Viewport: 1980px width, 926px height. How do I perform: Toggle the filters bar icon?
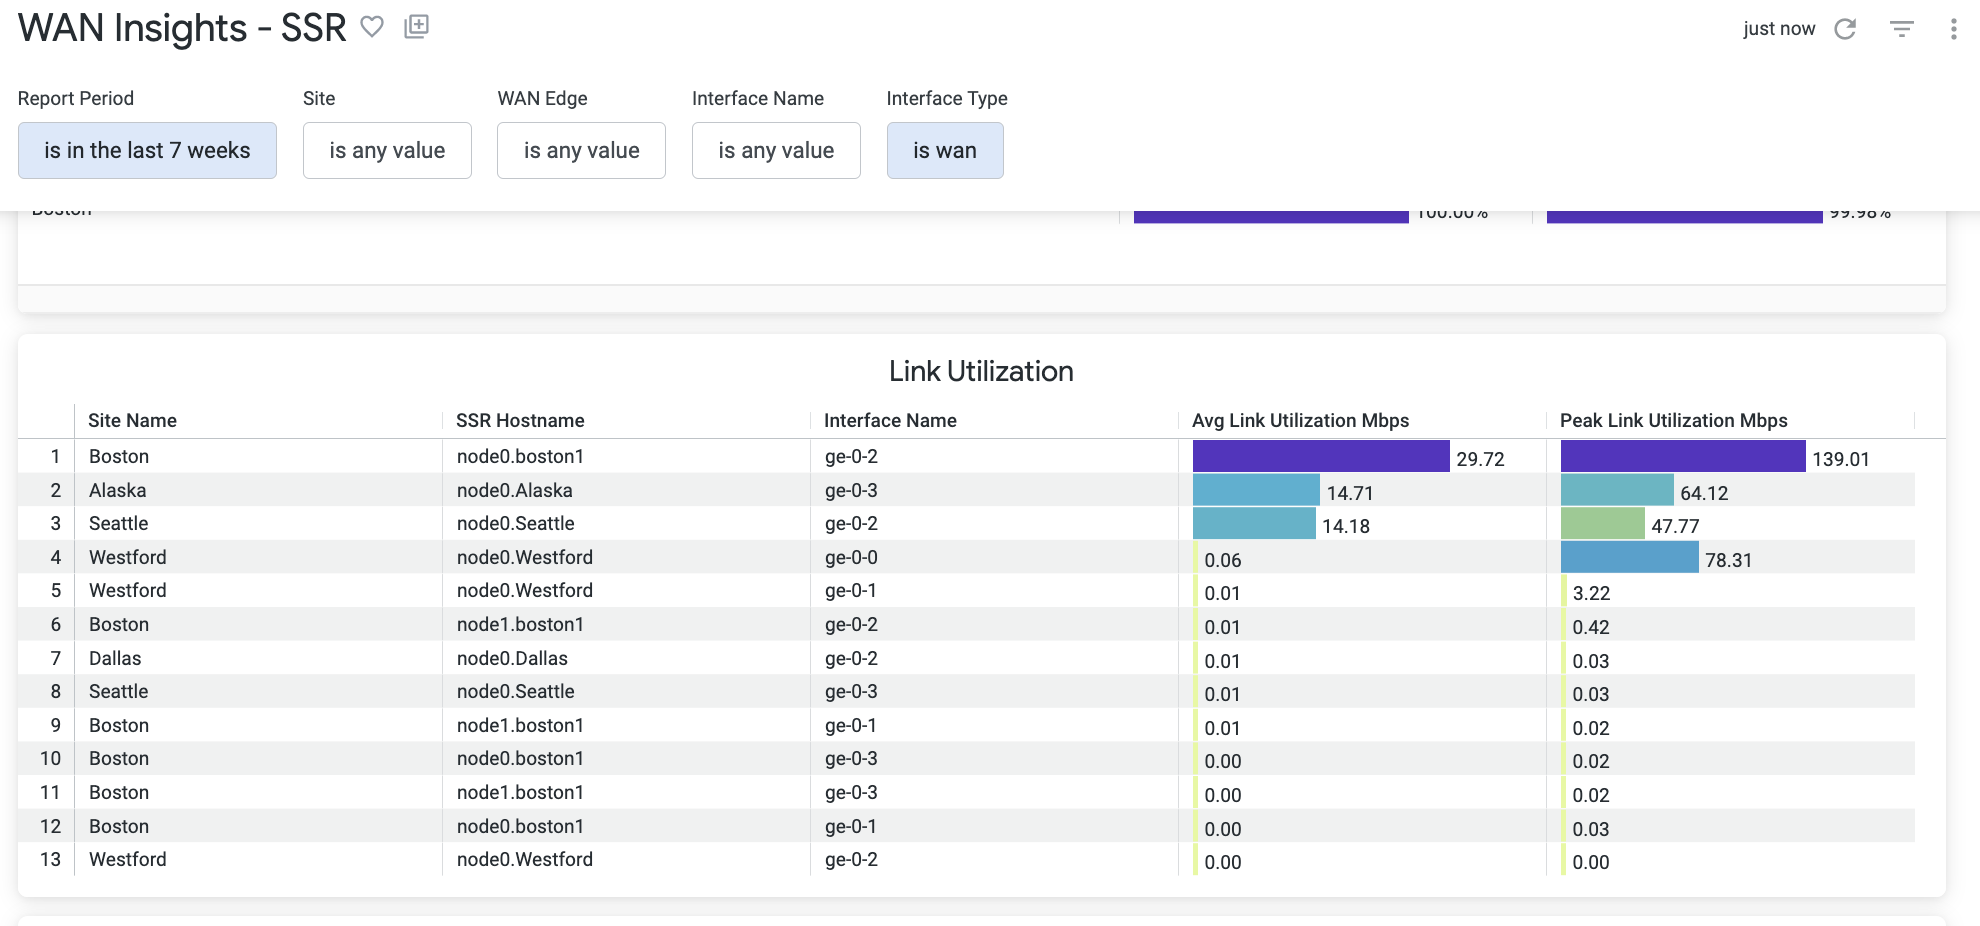[1901, 29]
